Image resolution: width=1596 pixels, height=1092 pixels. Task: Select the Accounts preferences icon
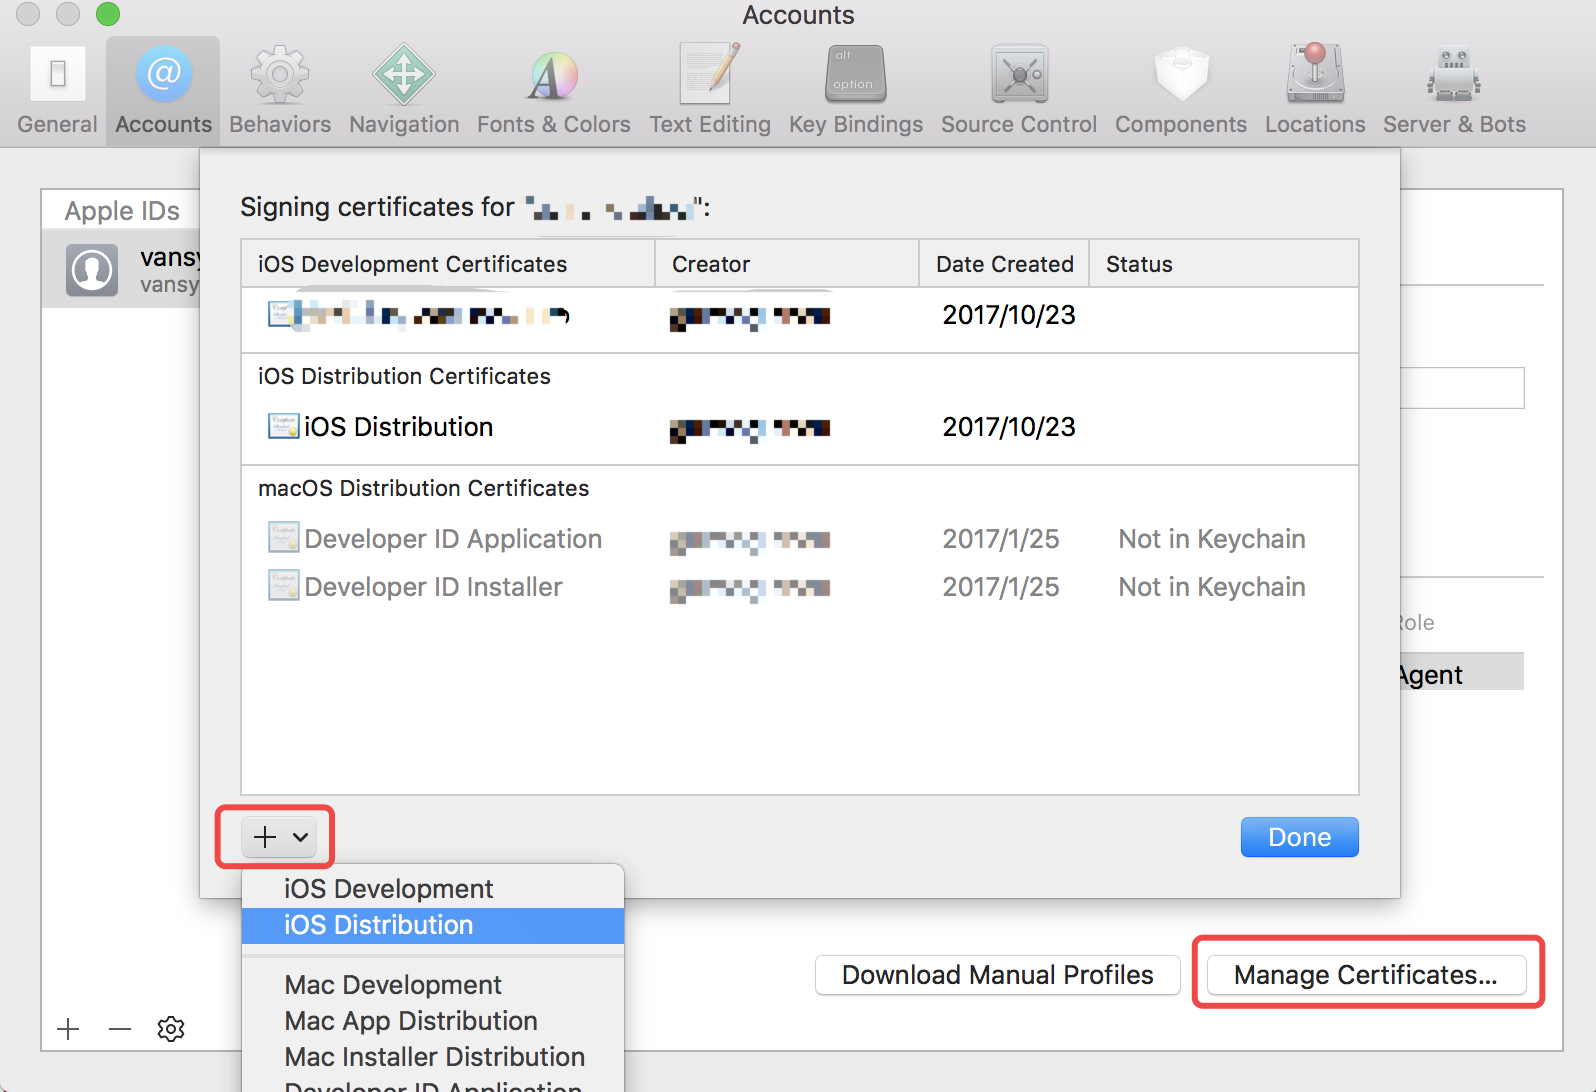[164, 90]
